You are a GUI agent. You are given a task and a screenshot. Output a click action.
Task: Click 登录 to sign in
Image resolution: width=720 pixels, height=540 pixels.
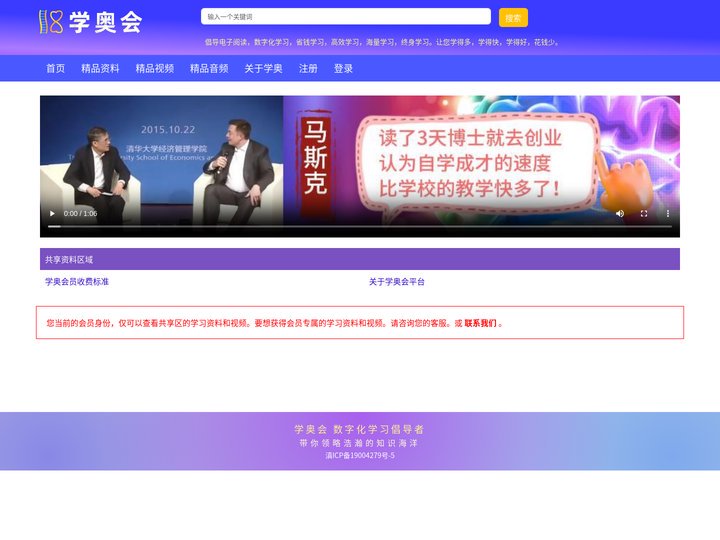pyautogui.click(x=343, y=68)
